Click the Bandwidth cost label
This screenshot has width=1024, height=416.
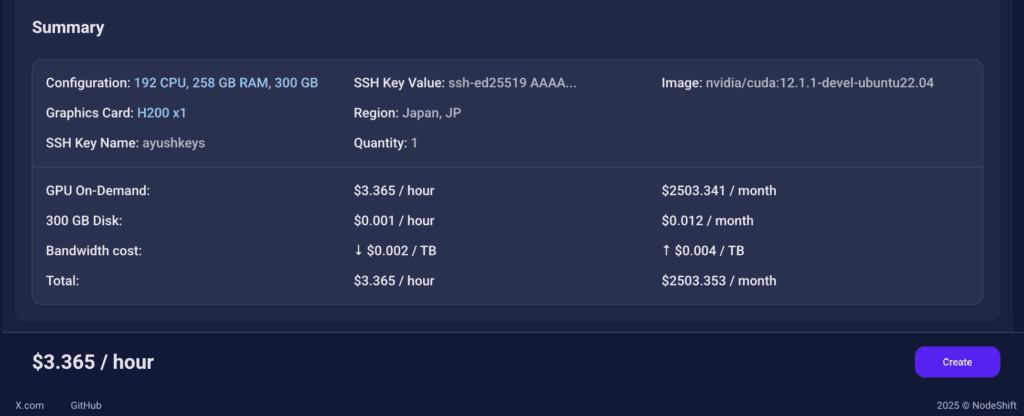(94, 251)
